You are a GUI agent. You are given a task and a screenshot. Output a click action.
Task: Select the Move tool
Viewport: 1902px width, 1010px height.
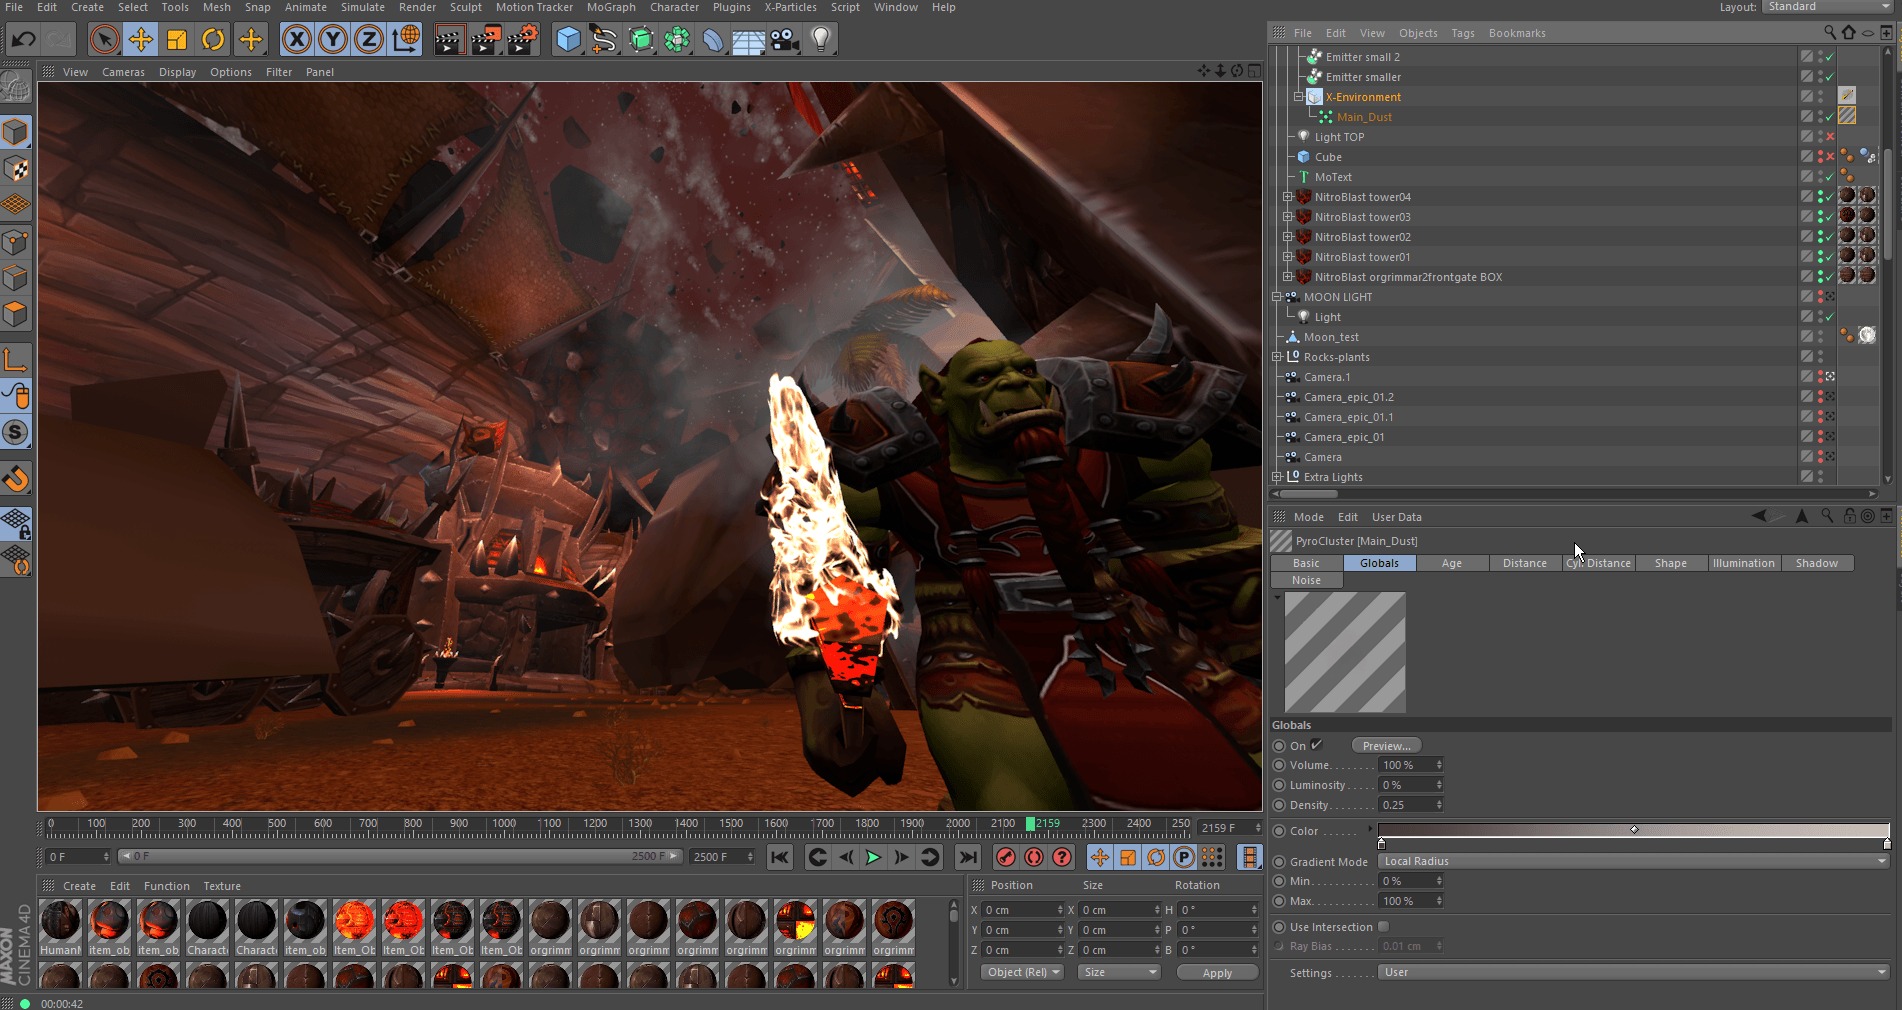[141, 40]
